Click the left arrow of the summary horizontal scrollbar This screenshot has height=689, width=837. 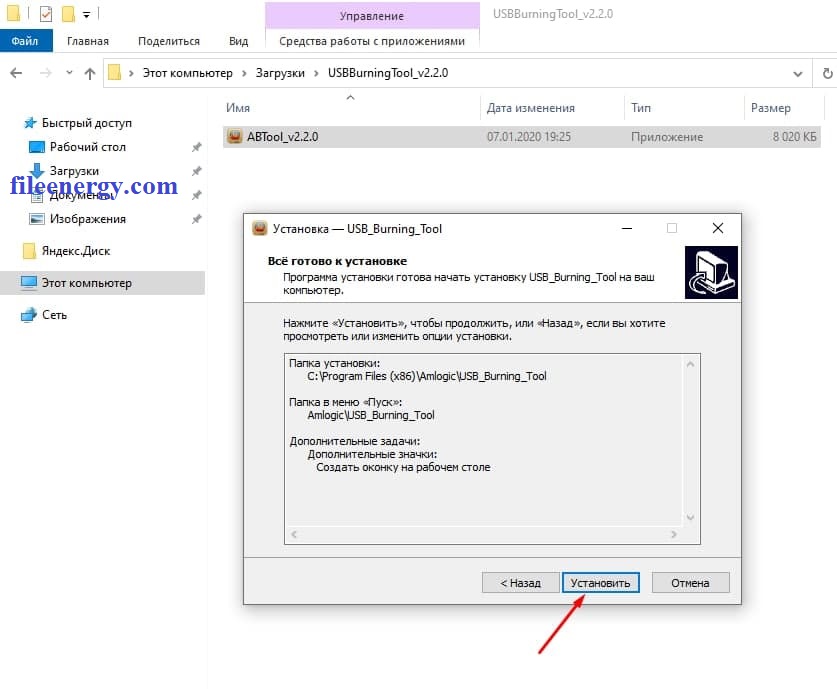pos(294,534)
